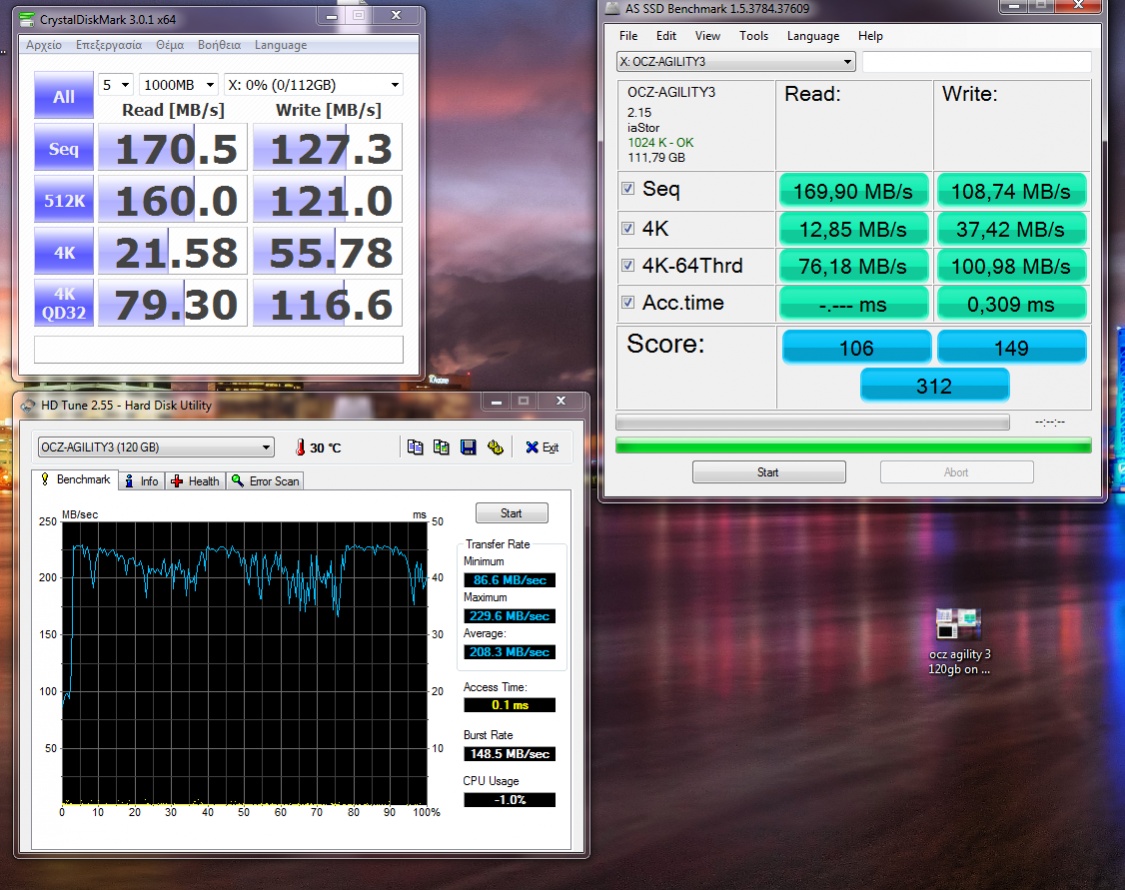Open the 1000MB test size dropdown

[x=179, y=85]
